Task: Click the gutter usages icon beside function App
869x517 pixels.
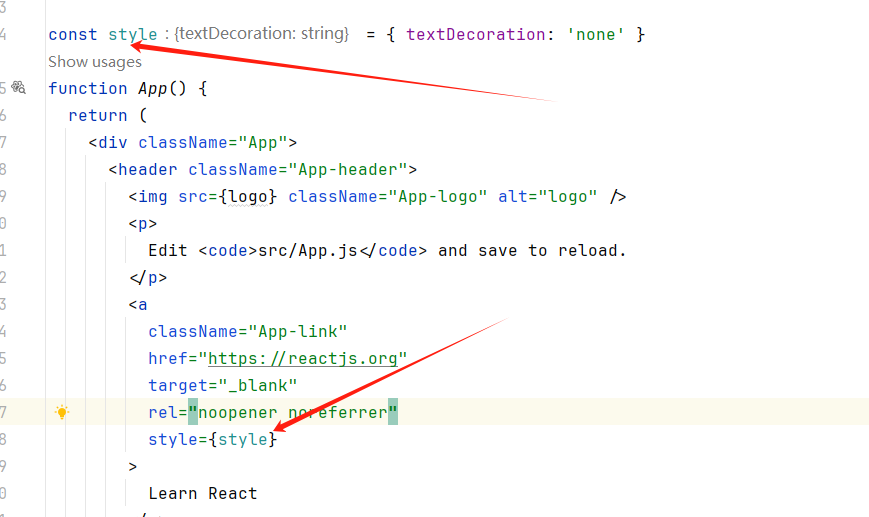Action: (x=19, y=88)
